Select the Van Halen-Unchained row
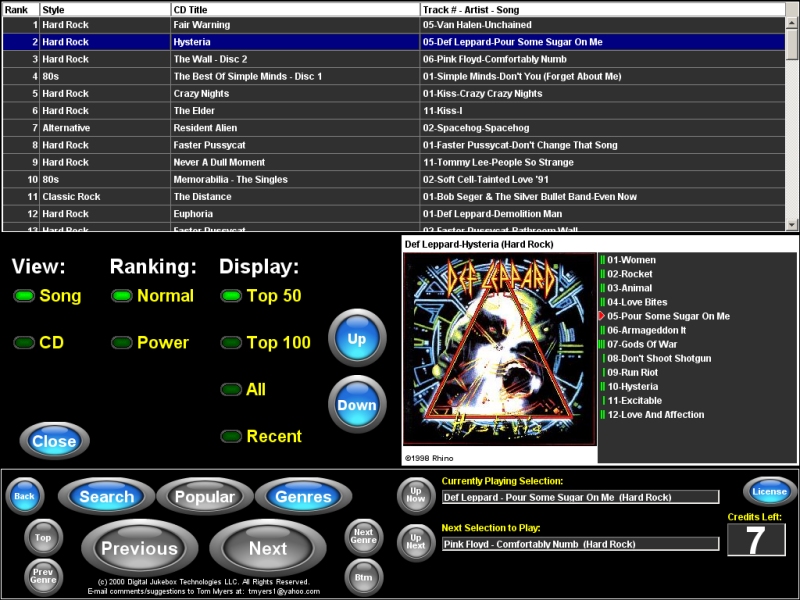800x600 pixels. tap(394, 24)
